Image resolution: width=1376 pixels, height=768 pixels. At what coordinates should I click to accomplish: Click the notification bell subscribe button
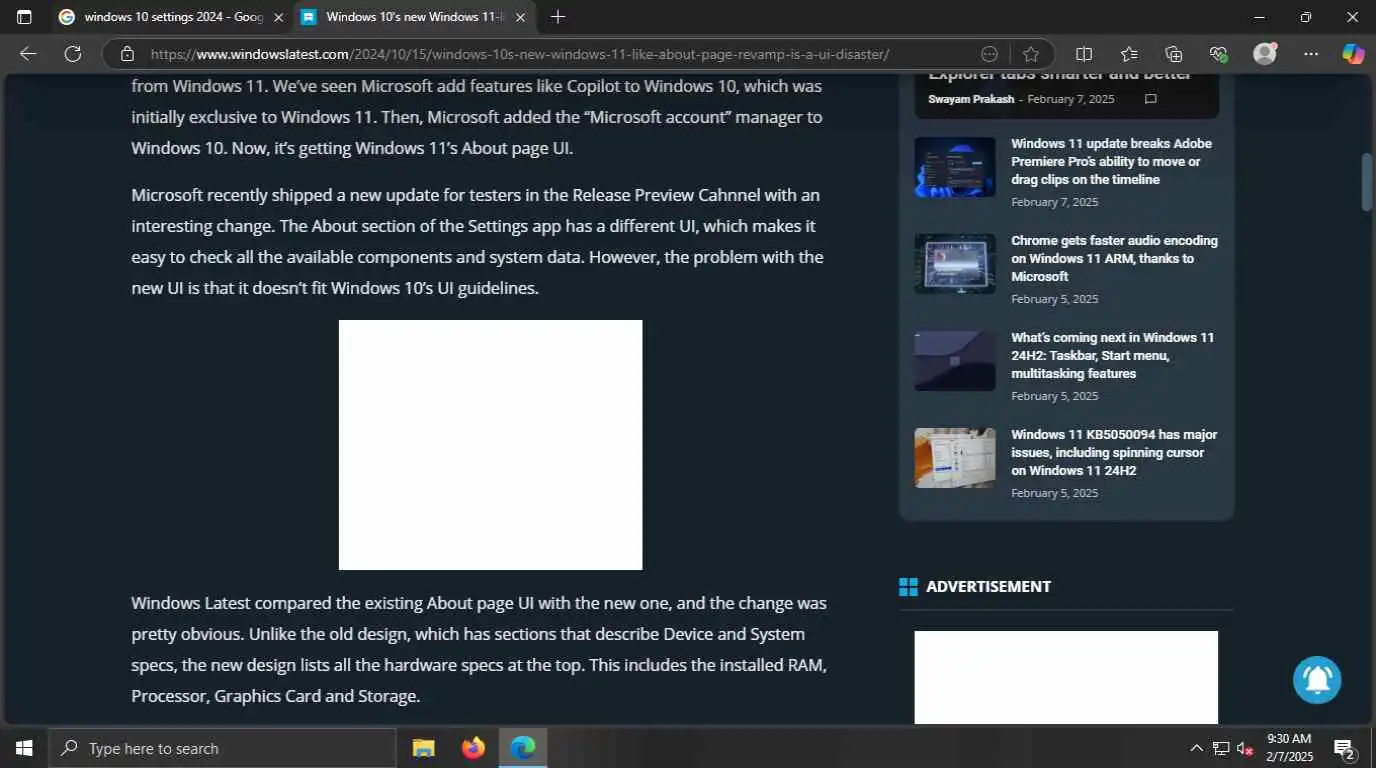[x=1317, y=680]
